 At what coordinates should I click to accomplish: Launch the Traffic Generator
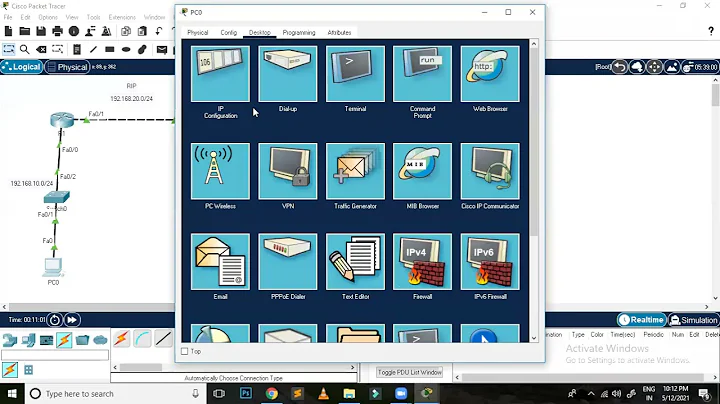click(355, 171)
